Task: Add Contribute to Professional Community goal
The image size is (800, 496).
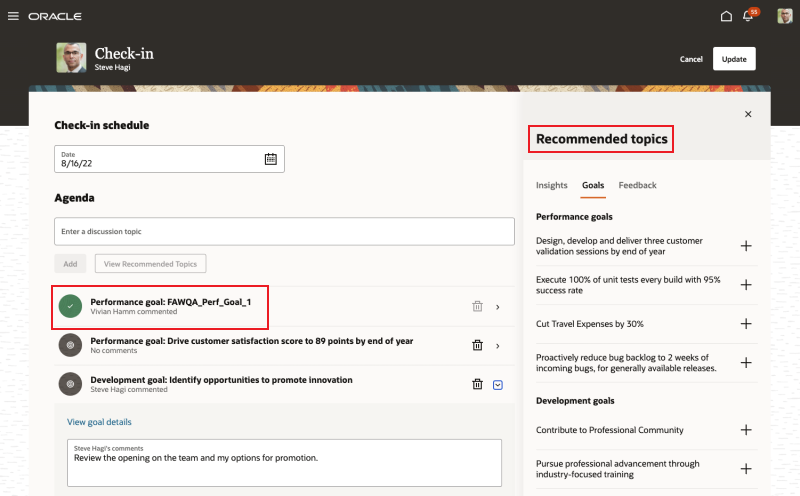Action: click(x=746, y=430)
